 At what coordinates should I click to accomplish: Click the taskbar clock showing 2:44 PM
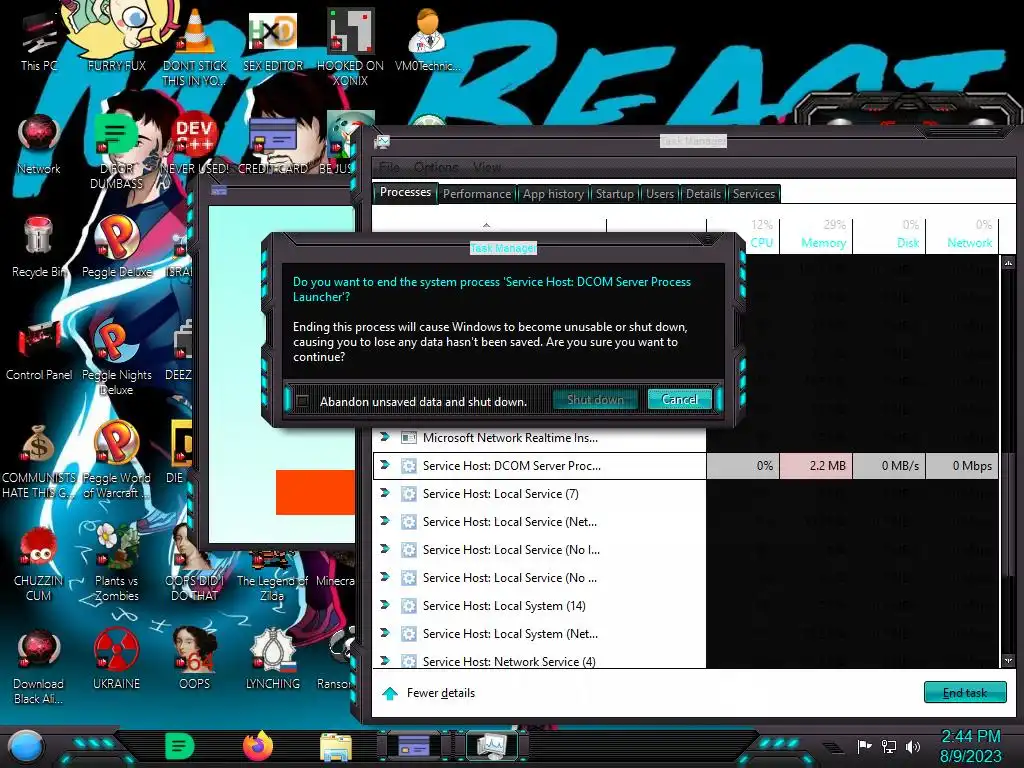pyautogui.click(x=970, y=746)
